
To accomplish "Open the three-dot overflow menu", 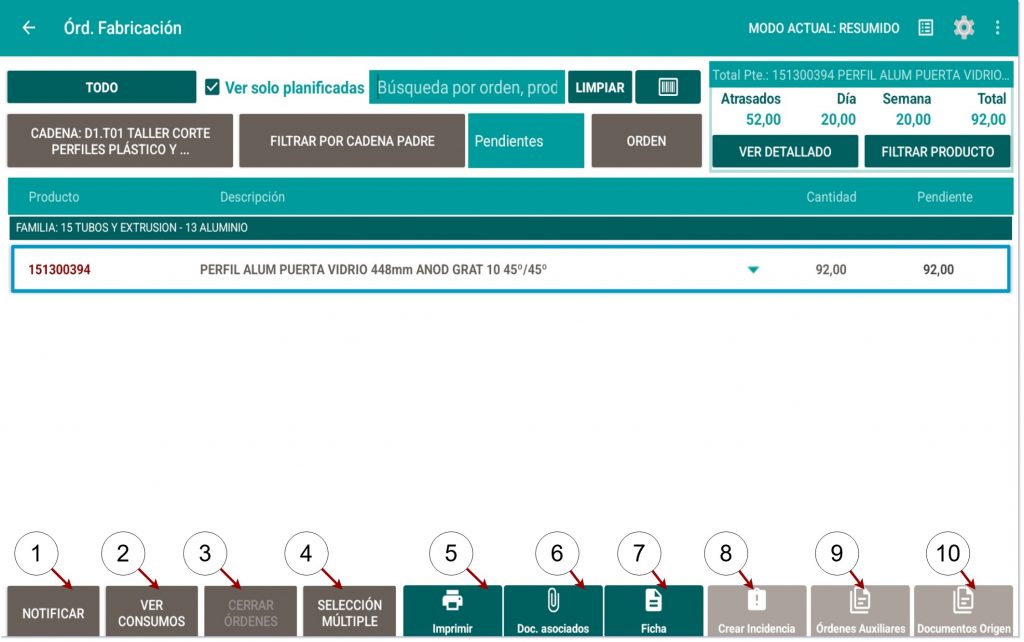I will tap(997, 28).
